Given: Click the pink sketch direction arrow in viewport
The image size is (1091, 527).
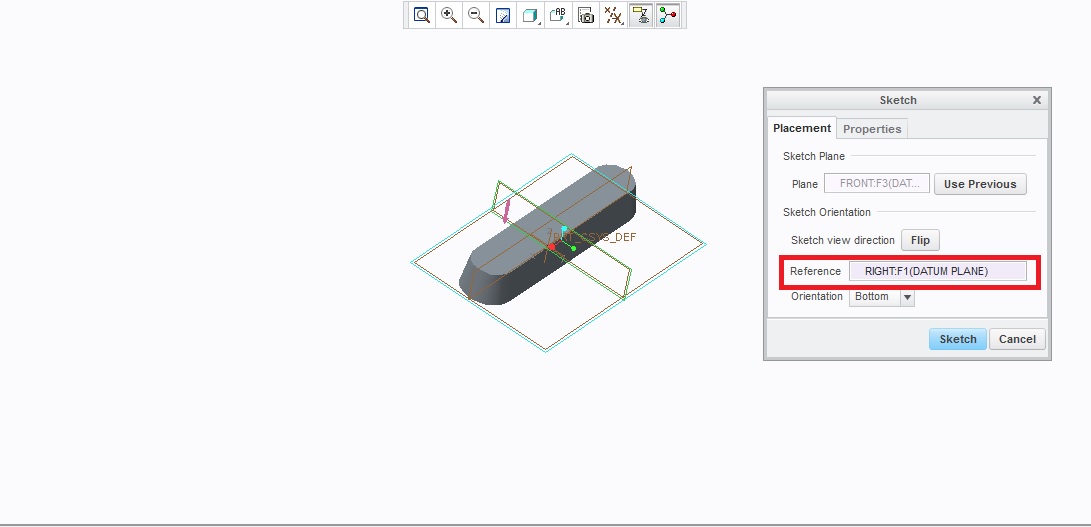Looking at the screenshot, I should [x=507, y=211].
